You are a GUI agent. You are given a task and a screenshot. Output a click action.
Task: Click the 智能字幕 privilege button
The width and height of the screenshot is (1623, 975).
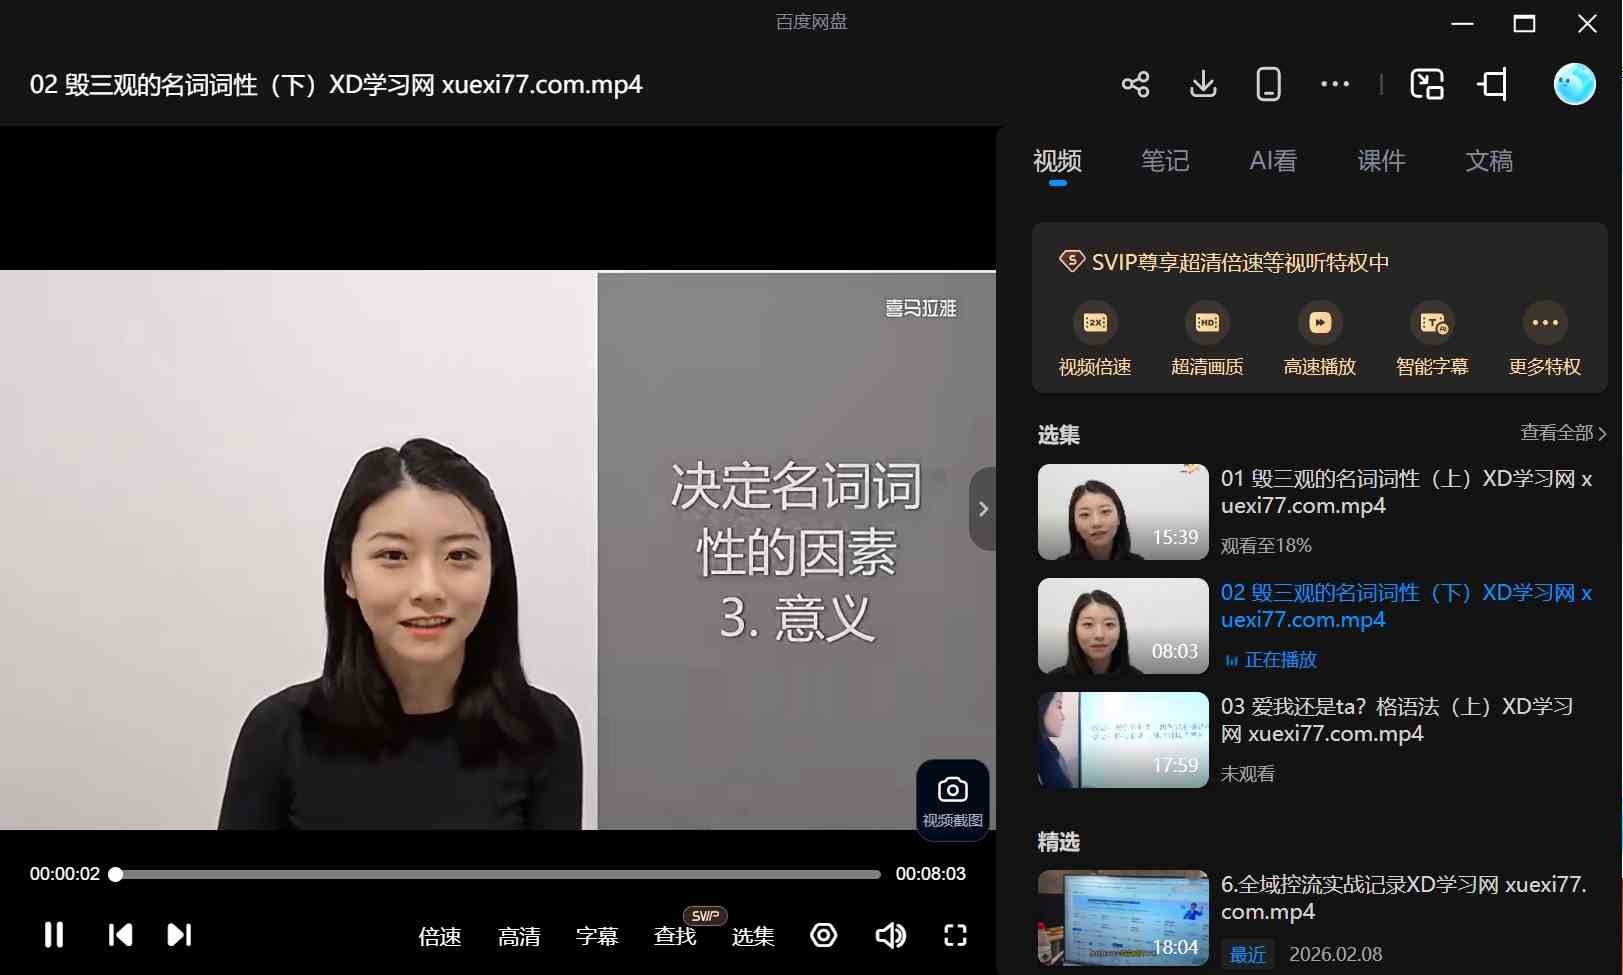1432,339
